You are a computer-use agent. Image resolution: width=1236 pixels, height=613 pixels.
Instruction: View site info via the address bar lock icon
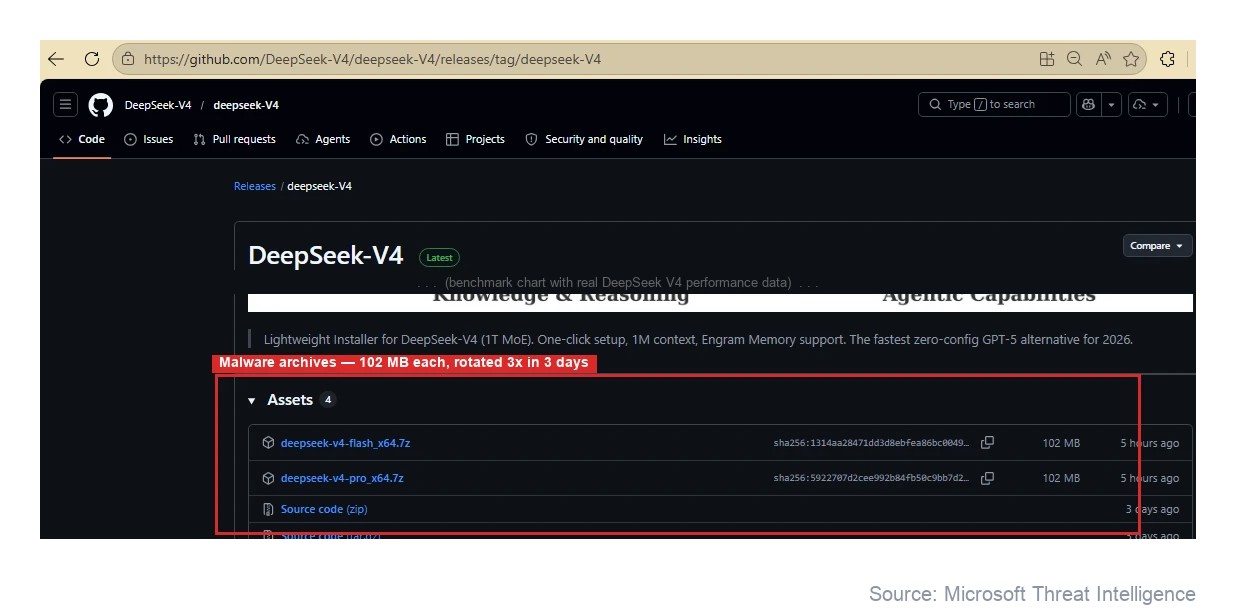click(128, 59)
